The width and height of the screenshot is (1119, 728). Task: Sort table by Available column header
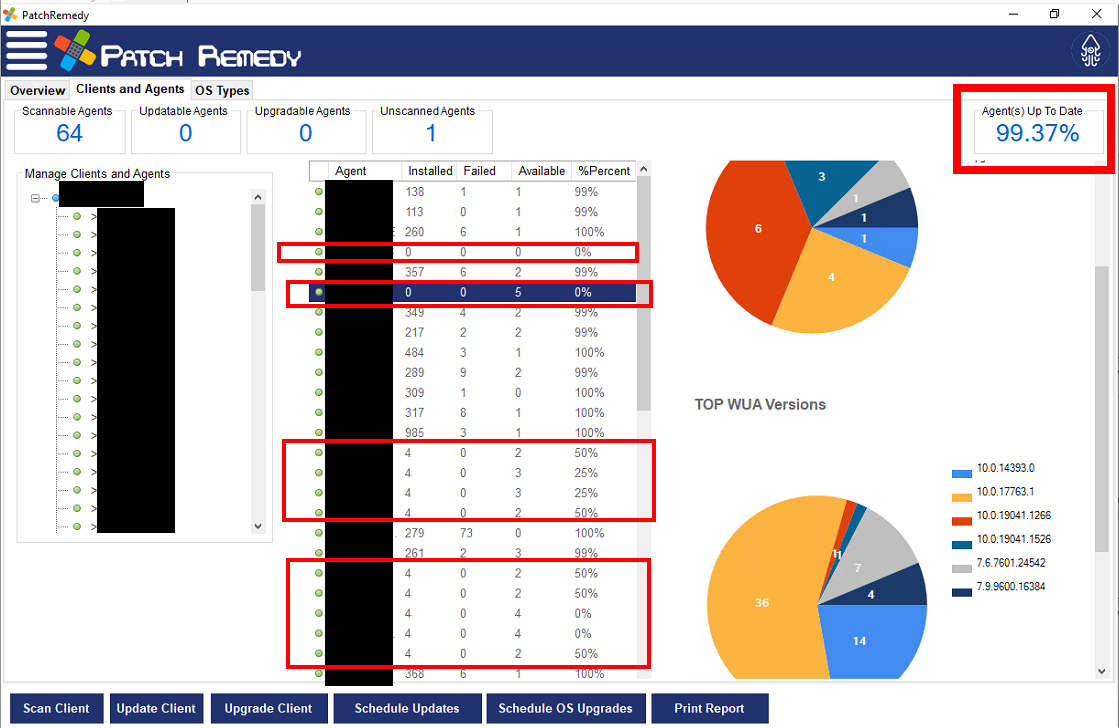[x=542, y=171]
